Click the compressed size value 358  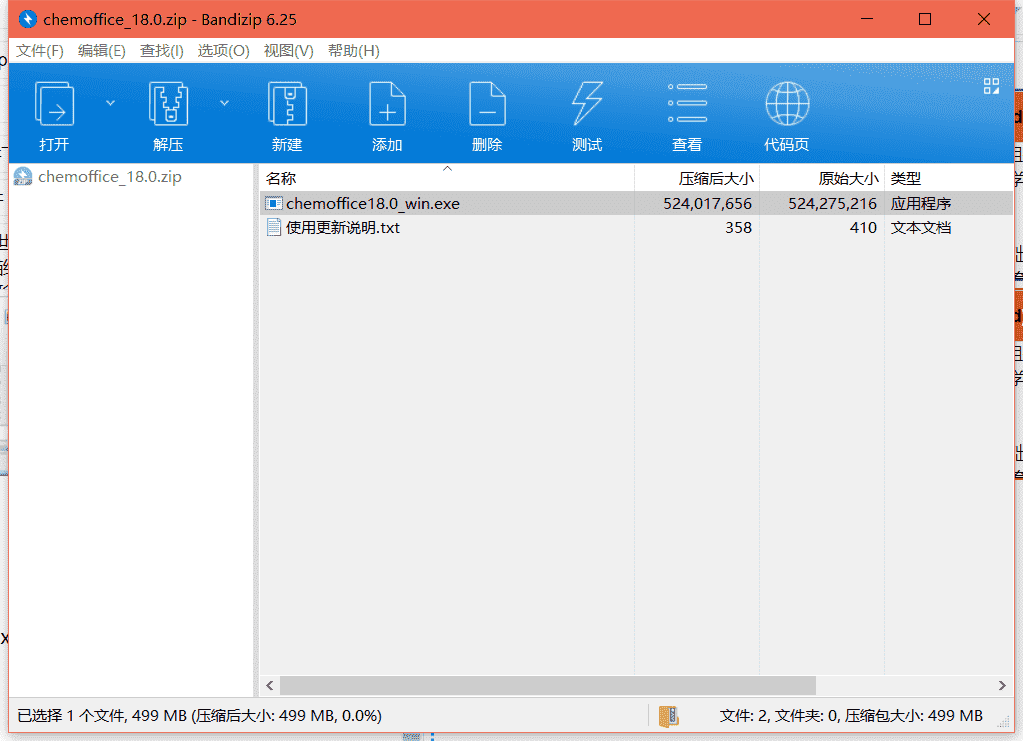[739, 228]
